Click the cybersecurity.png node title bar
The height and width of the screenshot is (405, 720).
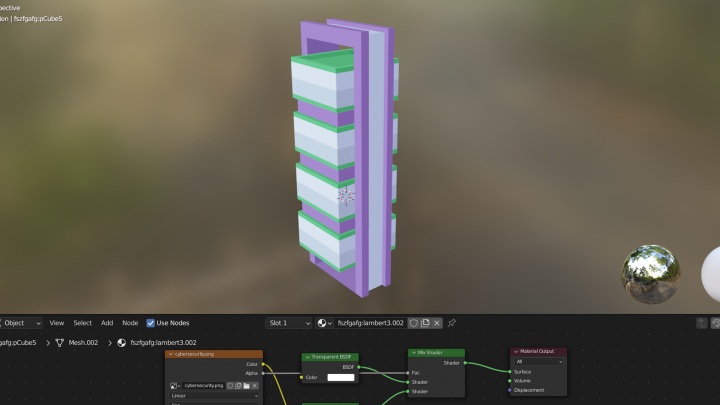pos(214,354)
